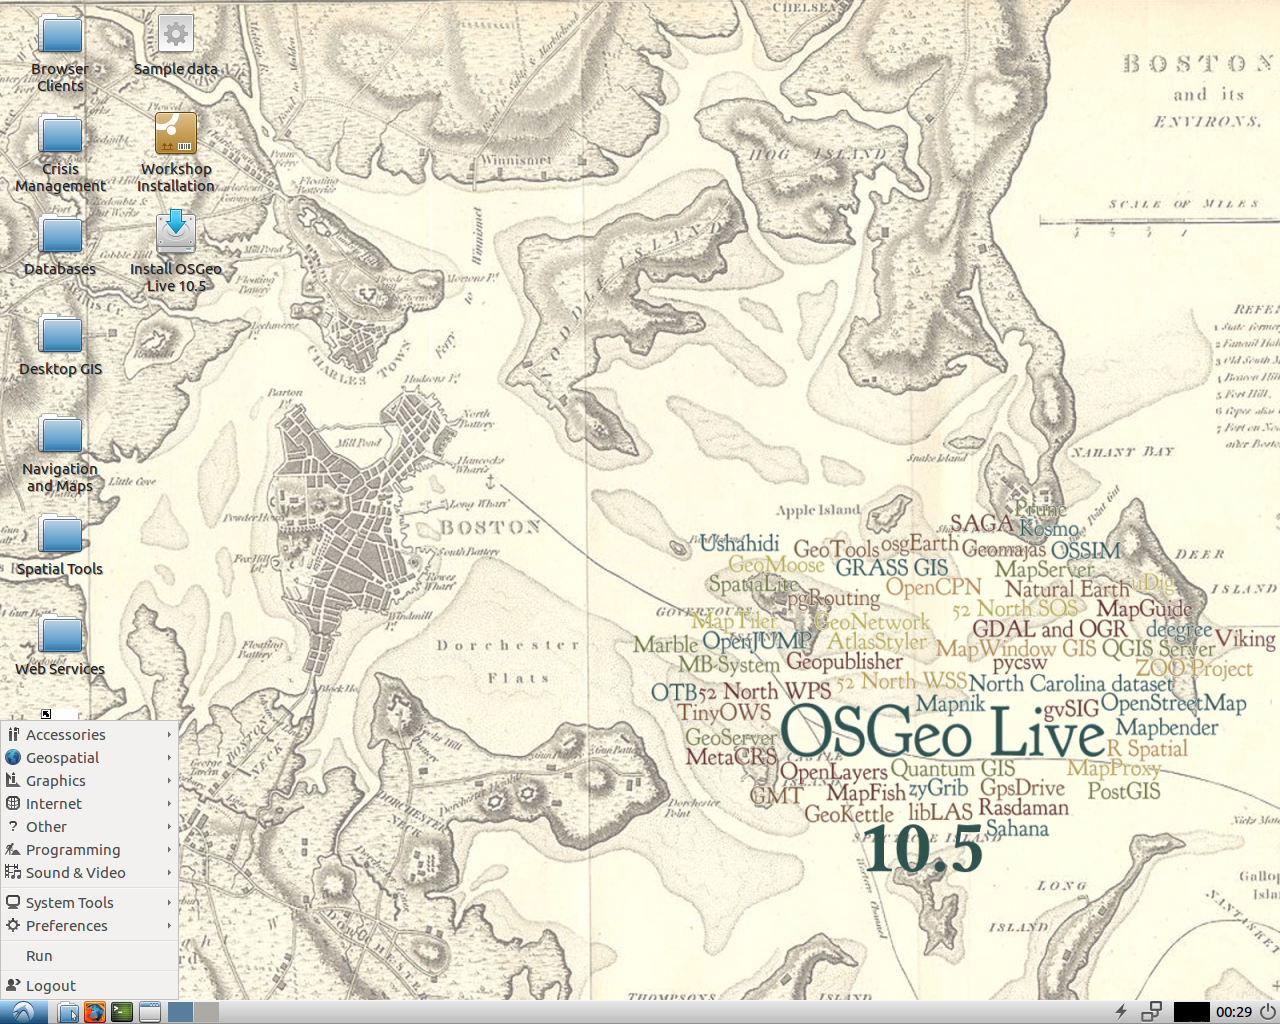Open the Sound & Video menu entry
This screenshot has height=1024, width=1280.
click(90, 873)
